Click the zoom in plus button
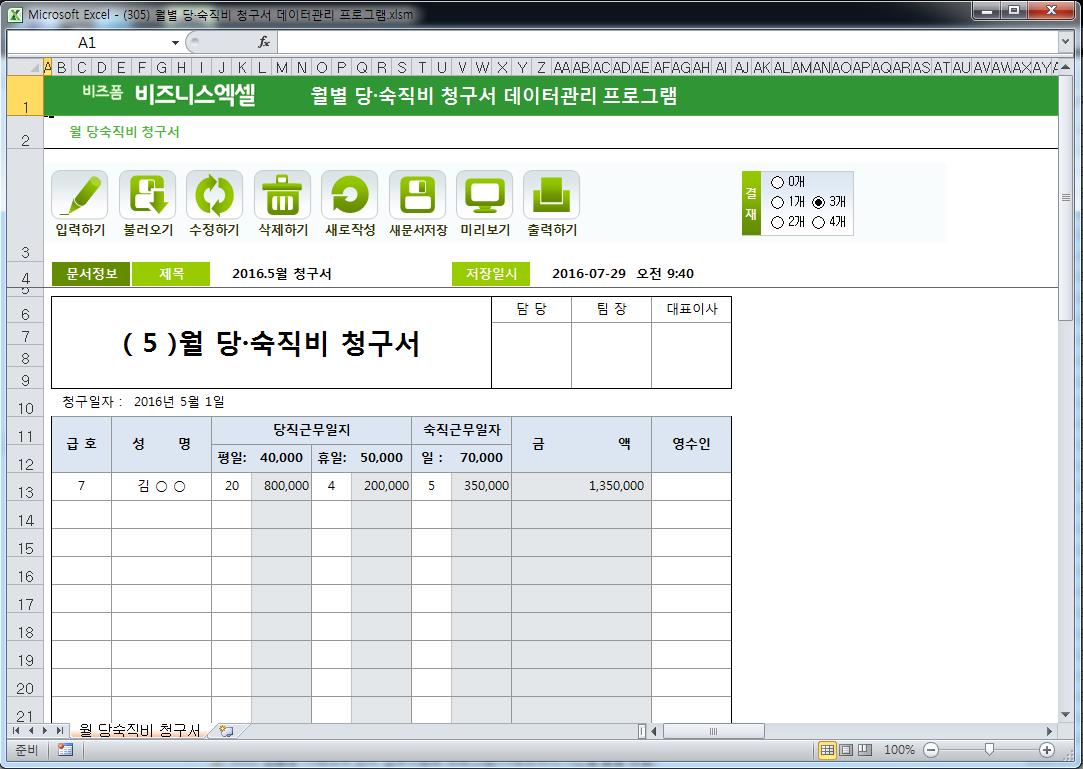1083x769 pixels. 1047,750
